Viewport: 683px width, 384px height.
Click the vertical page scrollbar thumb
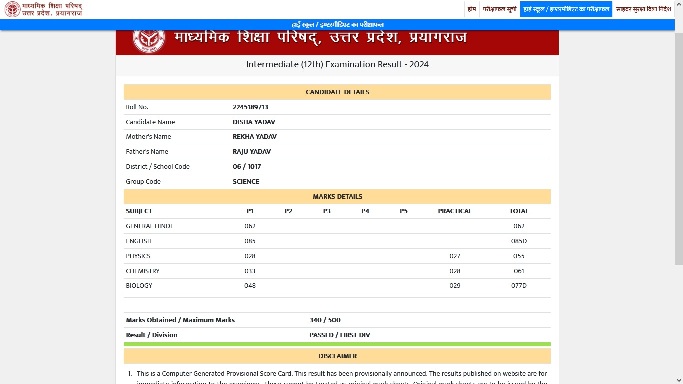(679, 148)
